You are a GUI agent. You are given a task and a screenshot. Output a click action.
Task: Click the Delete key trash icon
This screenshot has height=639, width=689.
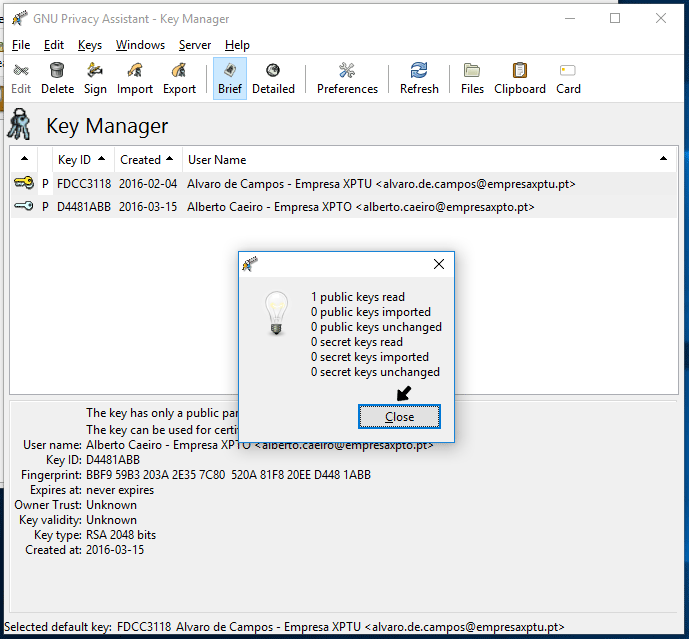57,79
